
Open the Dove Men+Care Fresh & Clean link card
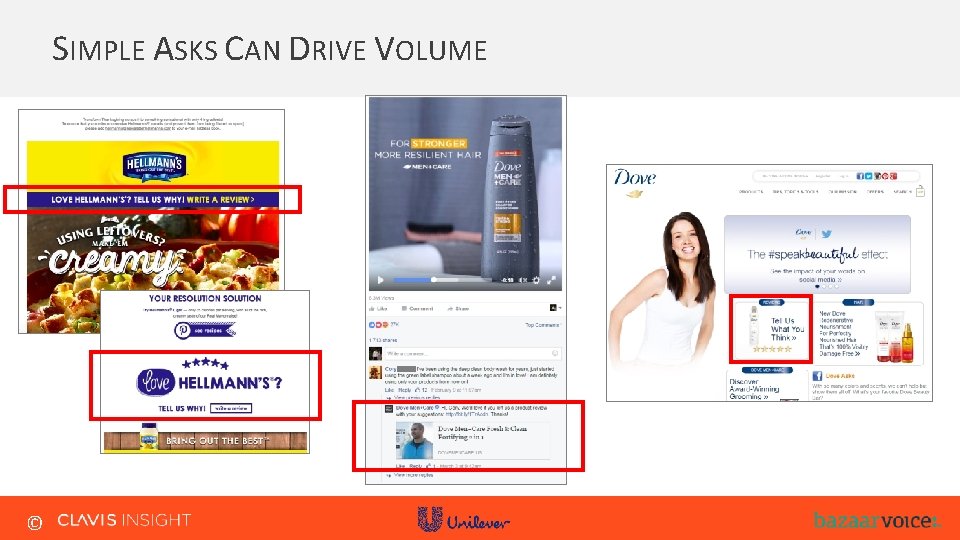point(473,440)
